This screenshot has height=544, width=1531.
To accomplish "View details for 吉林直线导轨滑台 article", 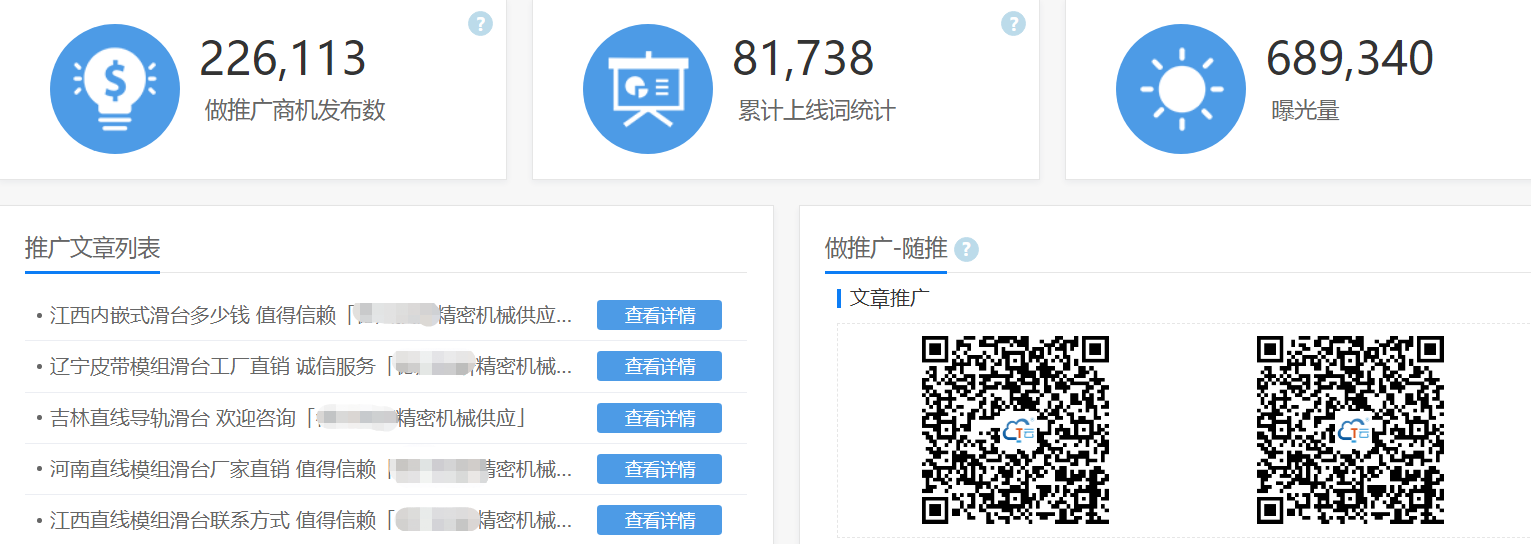I will click(659, 418).
